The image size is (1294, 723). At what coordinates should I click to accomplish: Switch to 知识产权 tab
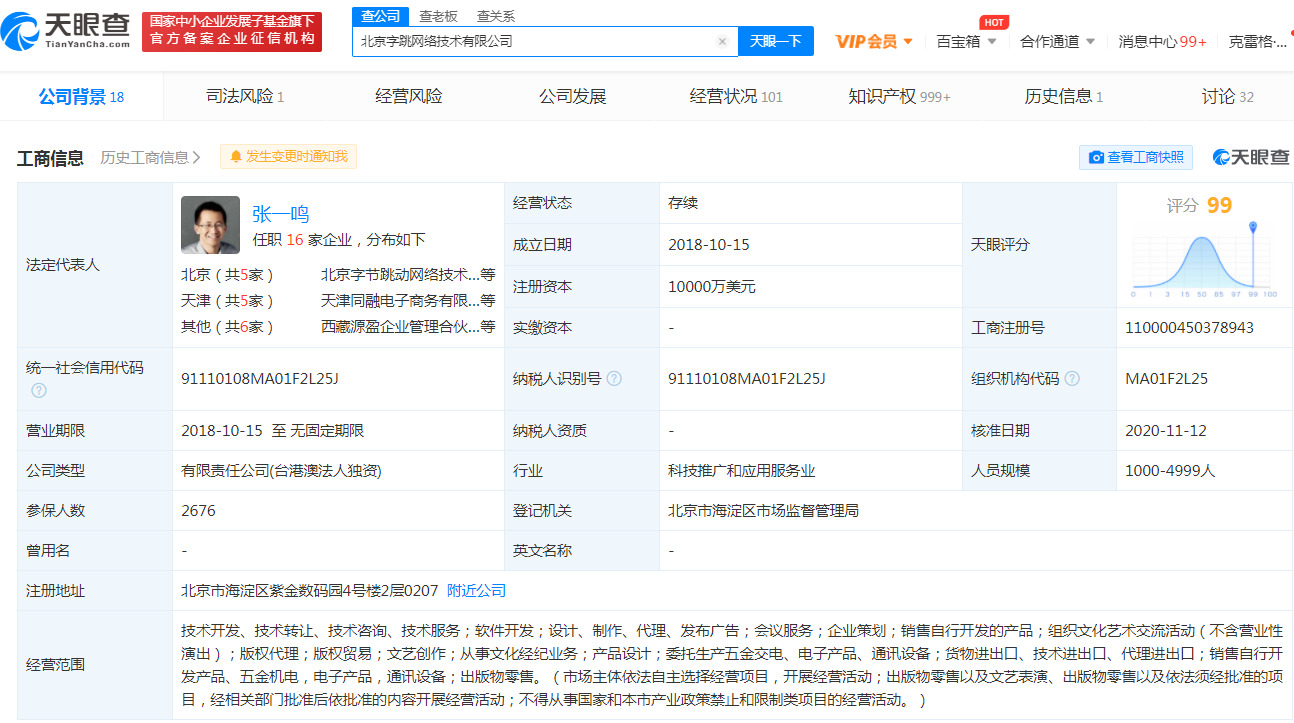pyautogui.click(x=899, y=97)
